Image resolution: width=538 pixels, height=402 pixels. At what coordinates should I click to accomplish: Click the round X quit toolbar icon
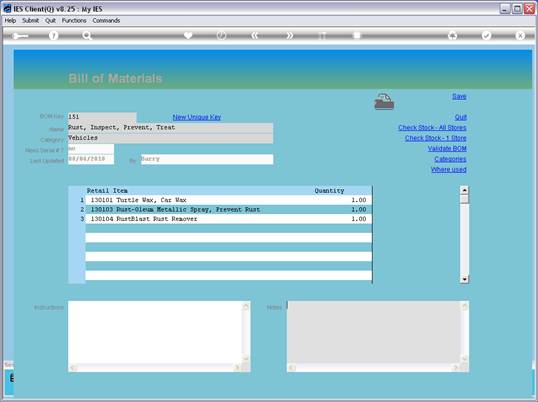point(520,35)
